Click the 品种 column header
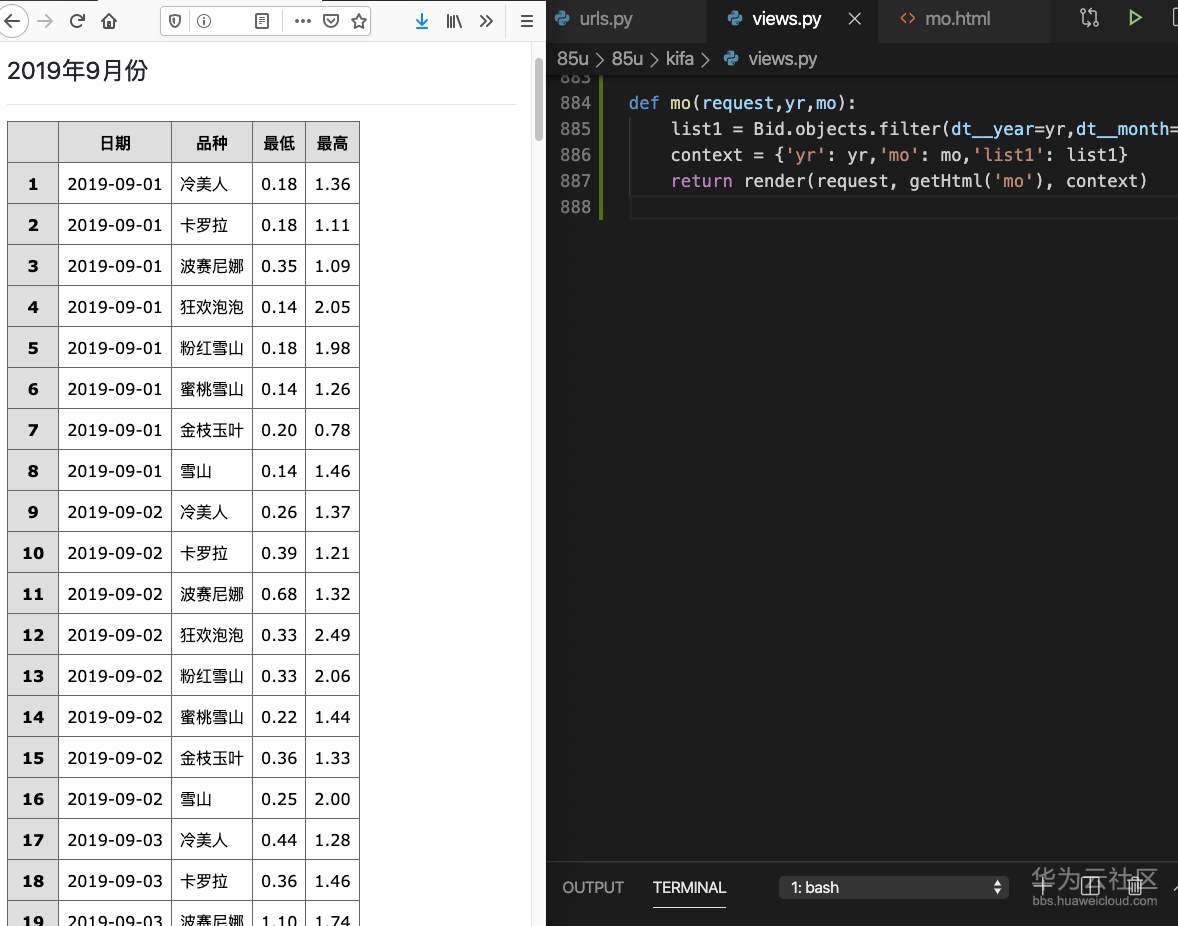The image size is (1178, 926). tap(212, 143)
